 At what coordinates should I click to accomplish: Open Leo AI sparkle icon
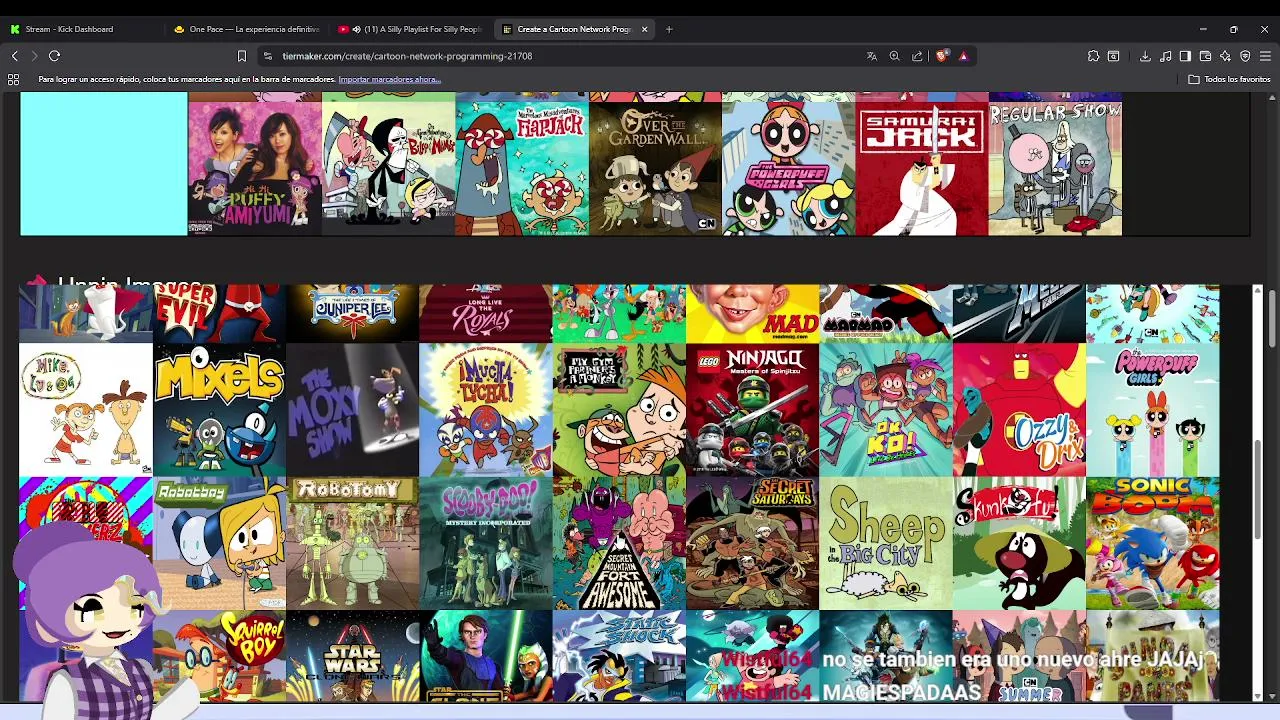[x=1225, y=56]
